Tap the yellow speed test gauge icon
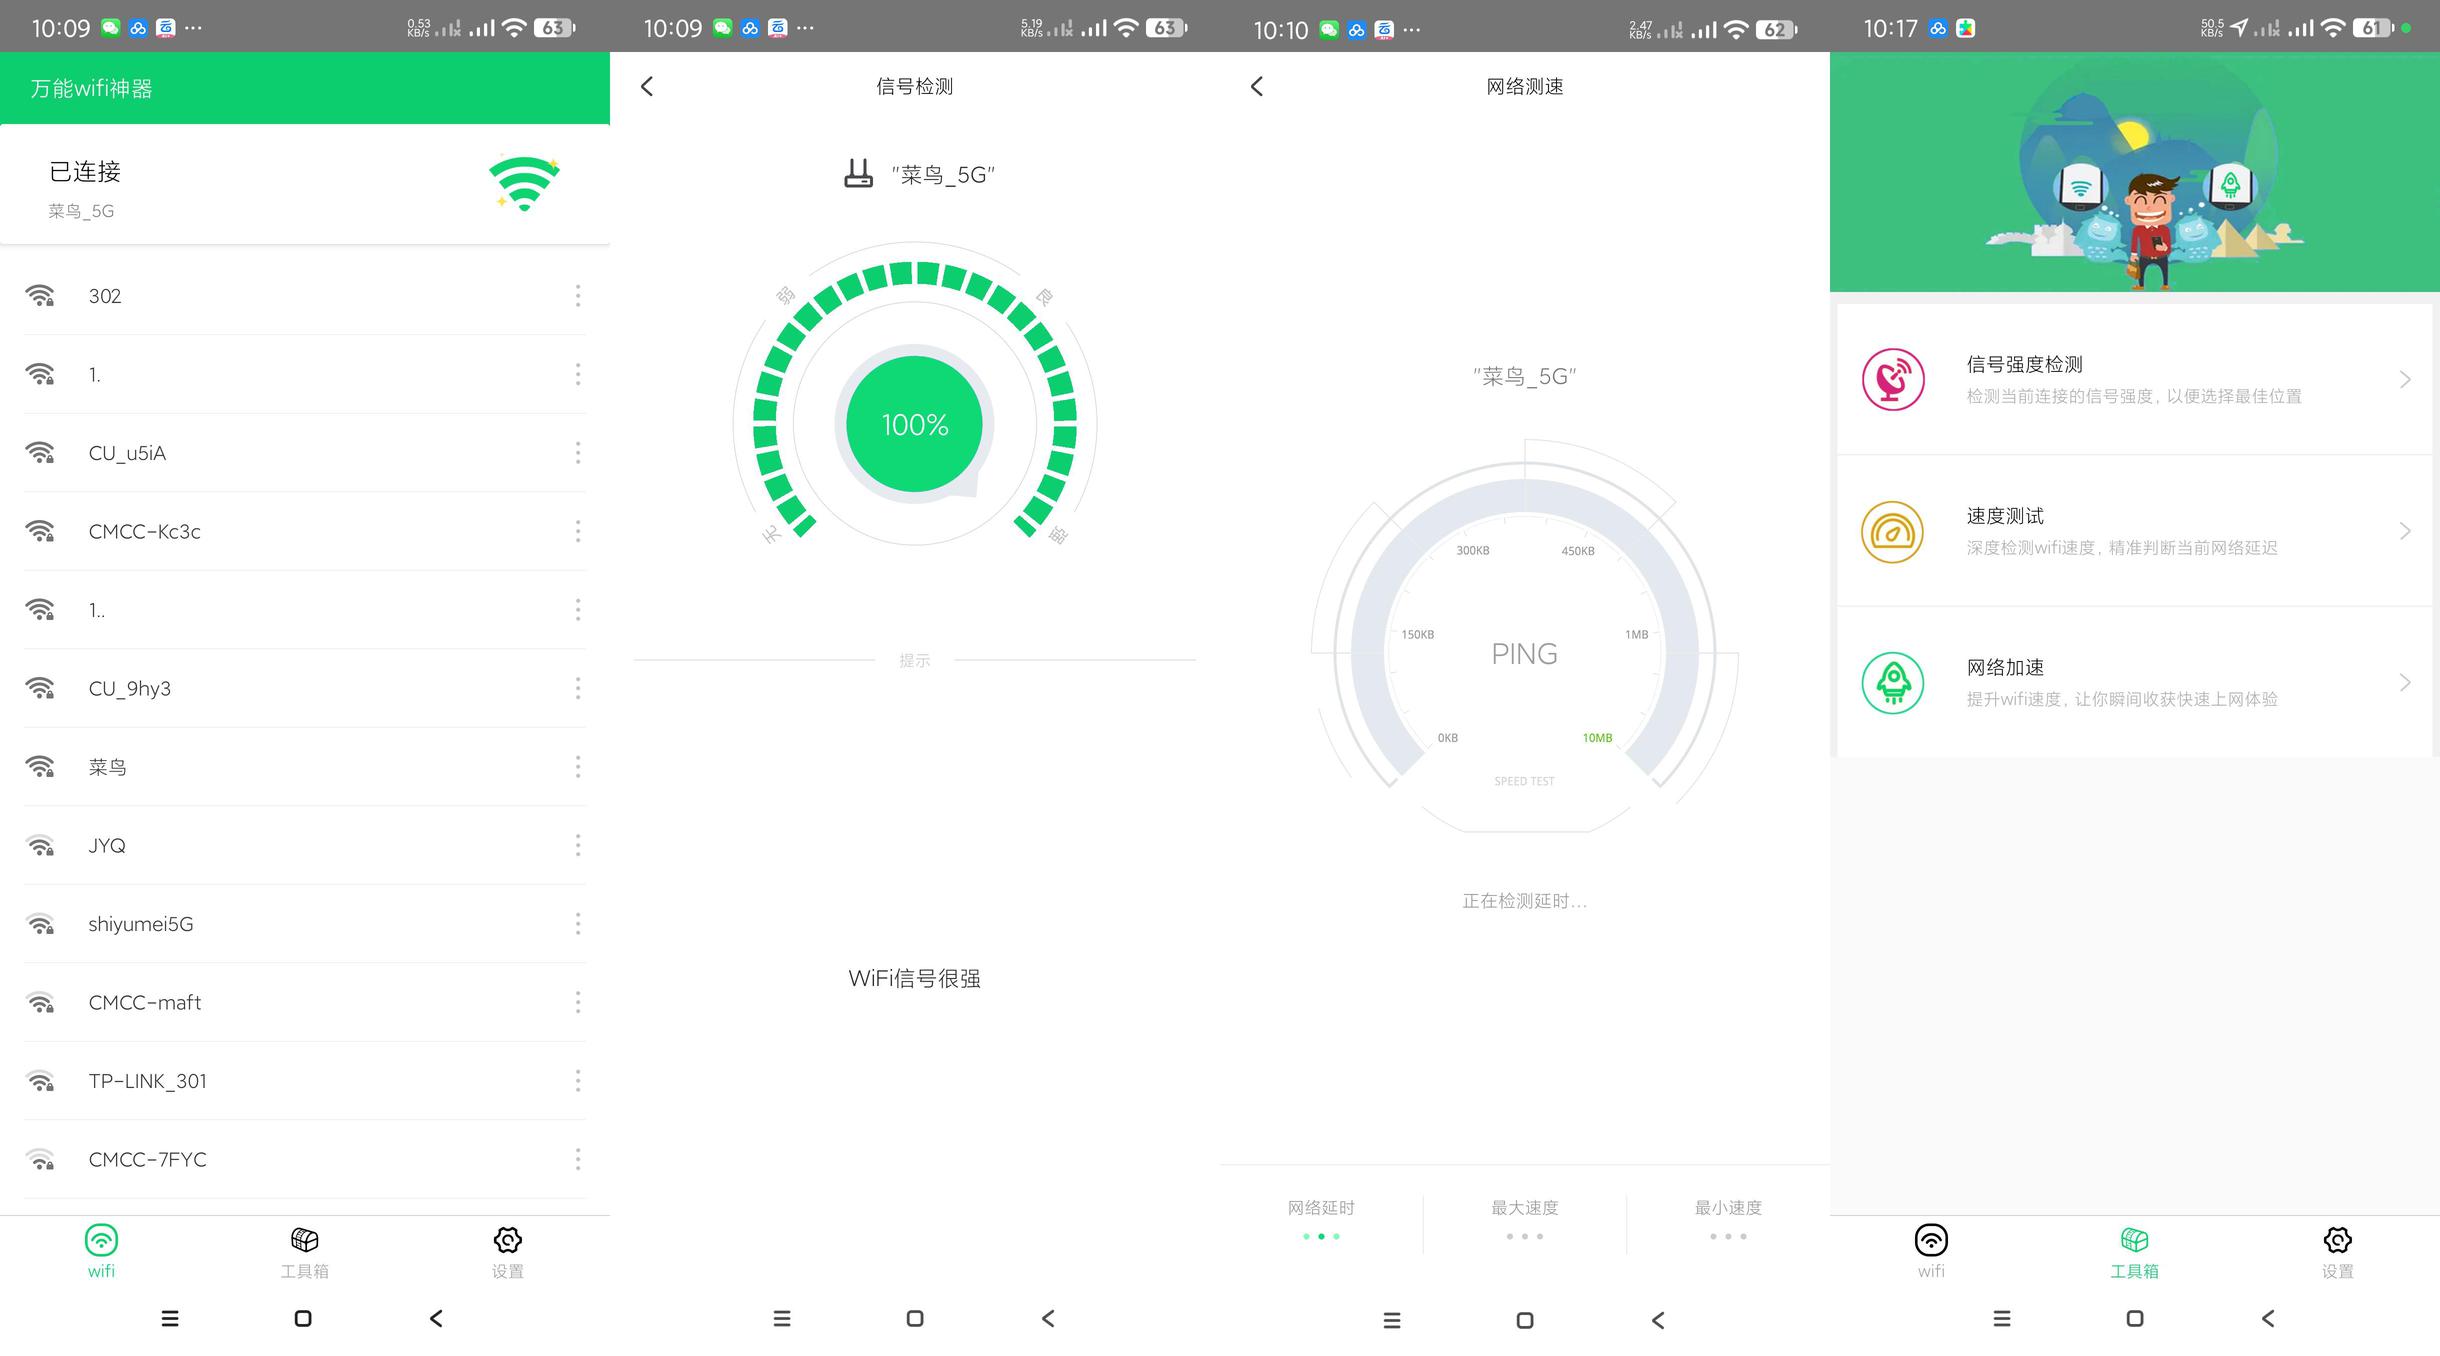2440x1356 pixels. coord(1893,532)
